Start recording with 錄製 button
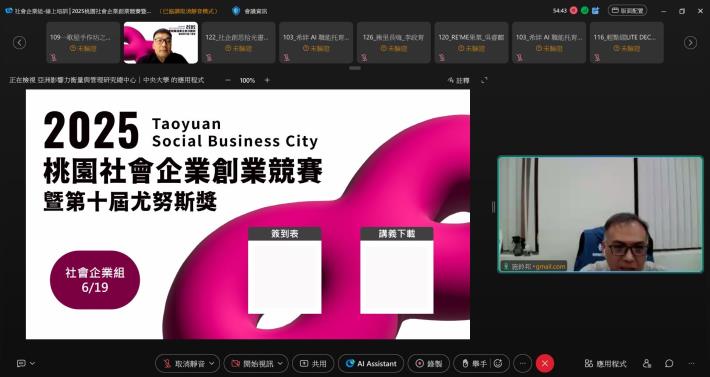 [428, 363]
